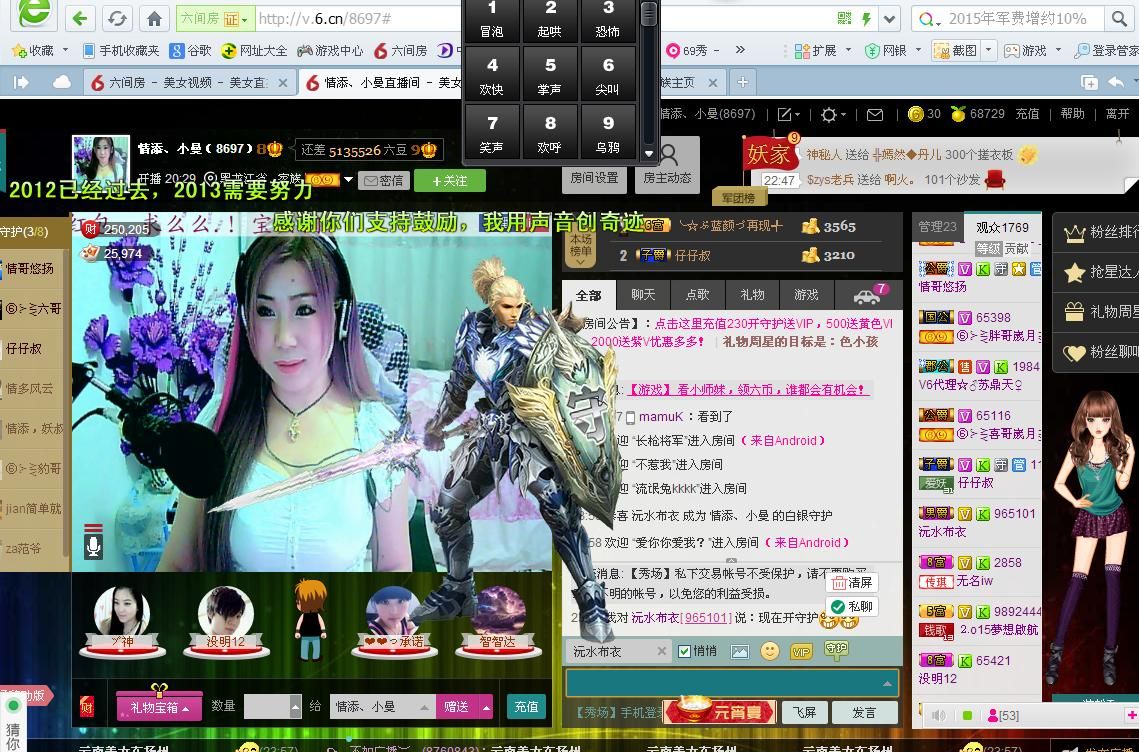Toggle the 悄悄 whisper checkbox
1139x752 pixels.
685,651
